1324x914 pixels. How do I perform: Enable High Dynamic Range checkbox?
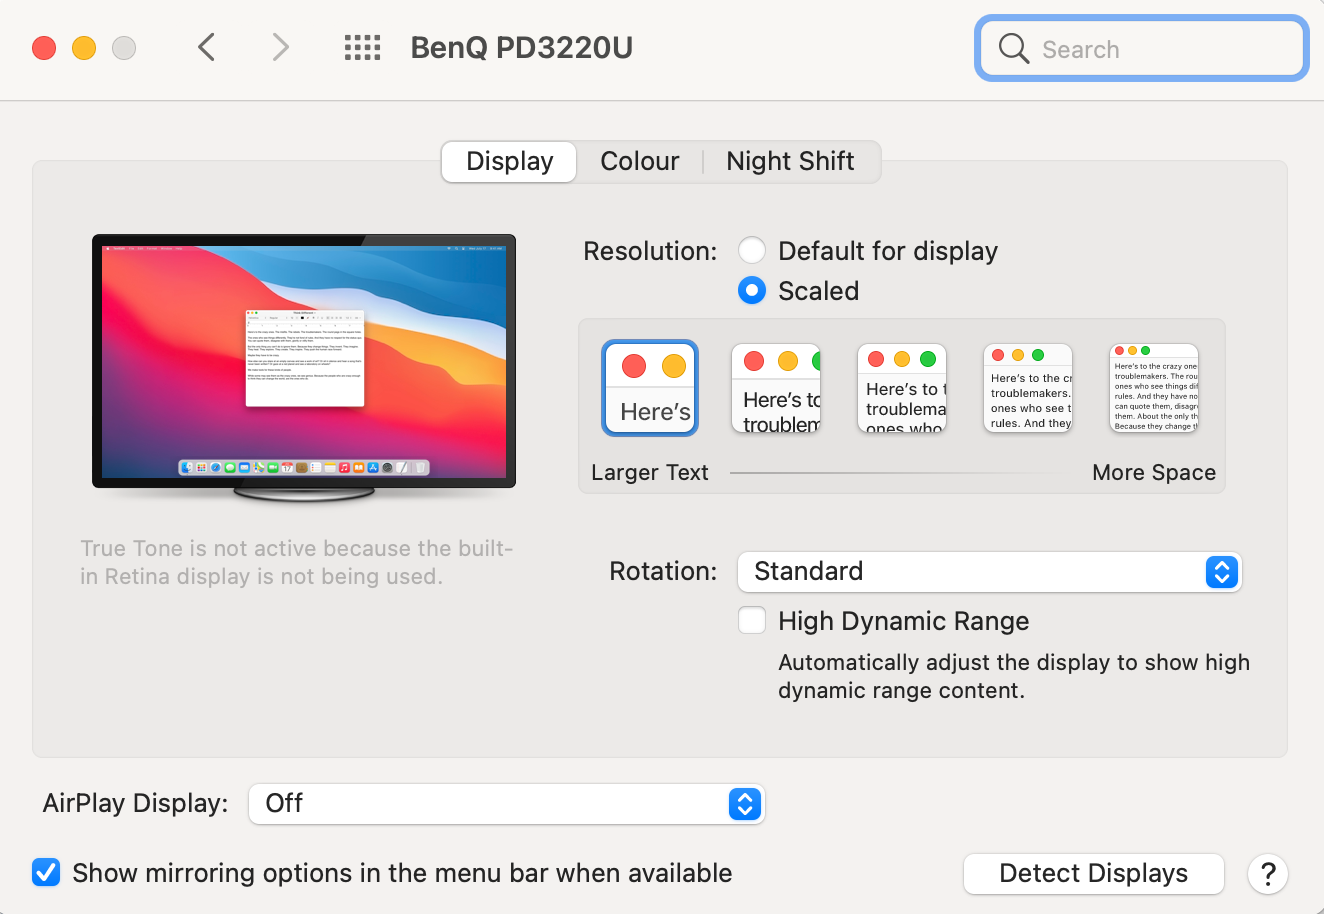coord(752,620)
